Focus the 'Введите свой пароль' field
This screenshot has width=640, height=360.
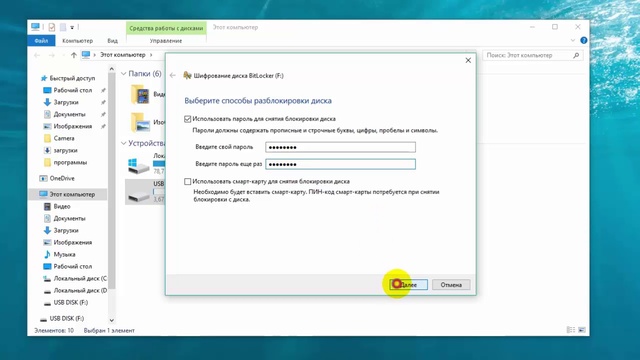(340, 147)
